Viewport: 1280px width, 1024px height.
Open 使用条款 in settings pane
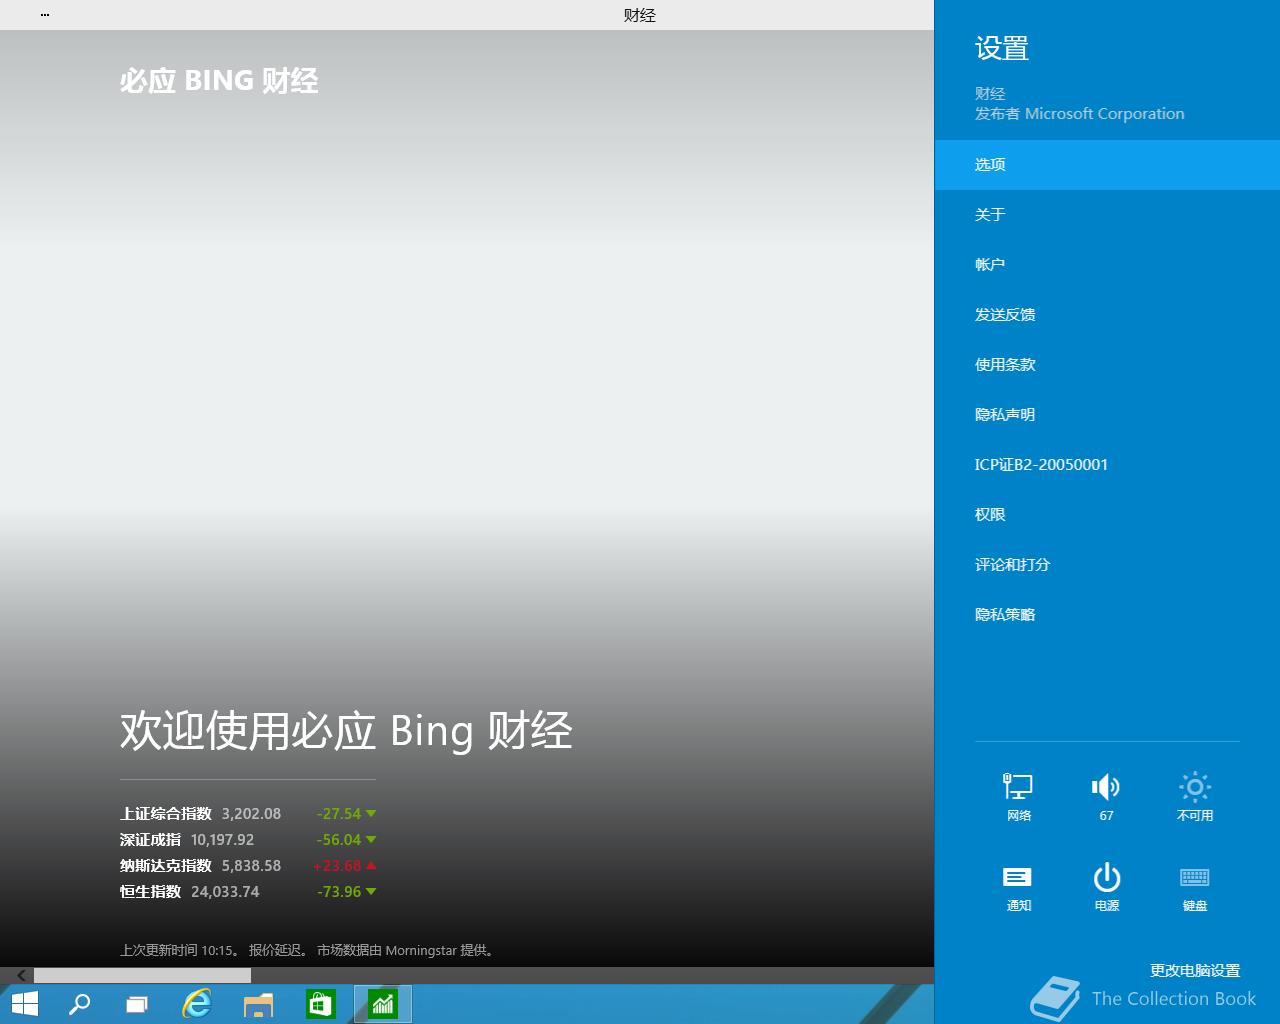point(1107,365)
